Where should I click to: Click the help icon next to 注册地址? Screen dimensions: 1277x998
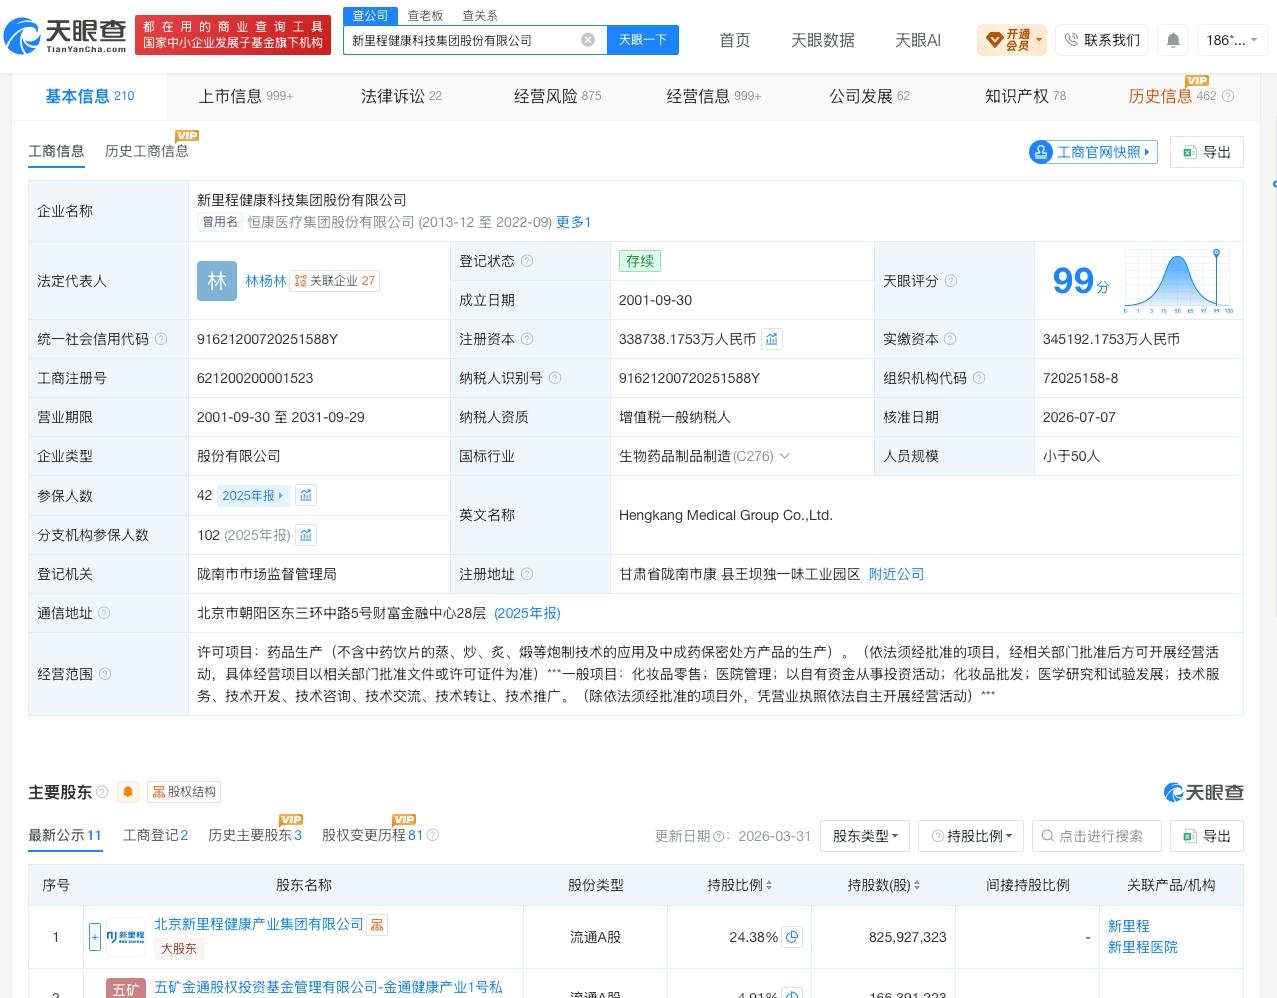point(527,574)
